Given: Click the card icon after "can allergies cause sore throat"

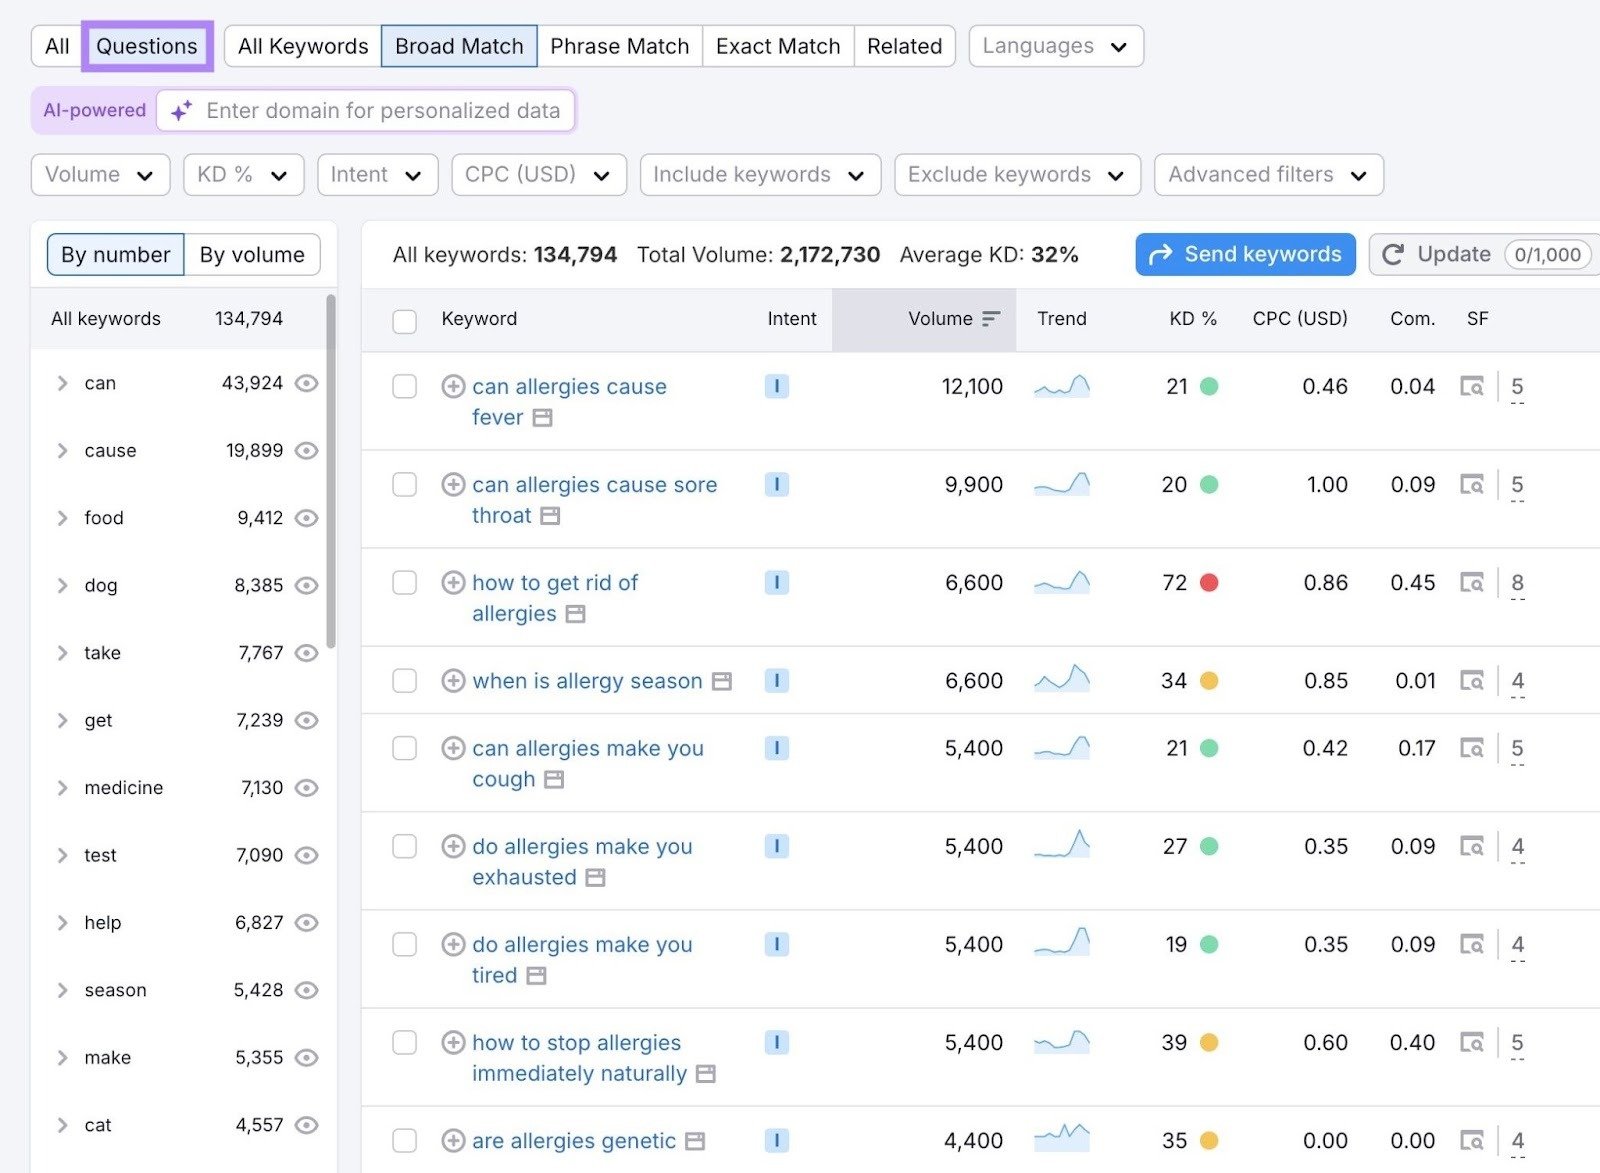Looking at the screenshot, I should [x=548, y=516].
